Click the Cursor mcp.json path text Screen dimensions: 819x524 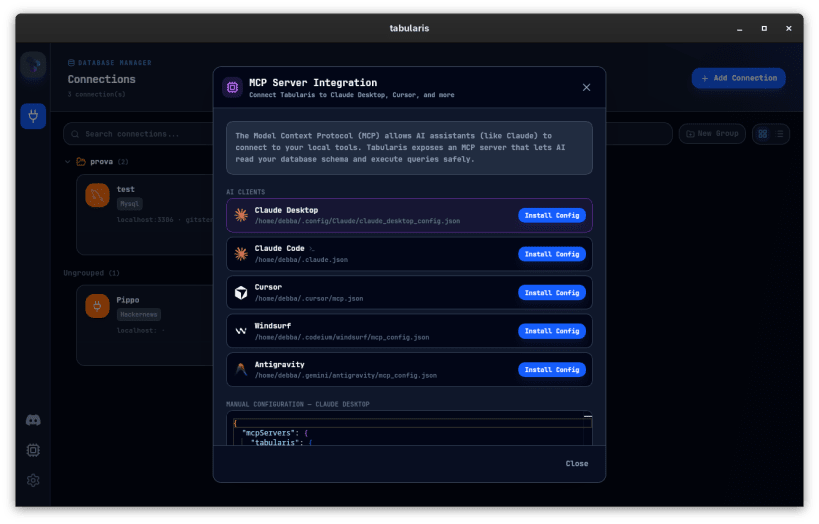pos(309,298)
